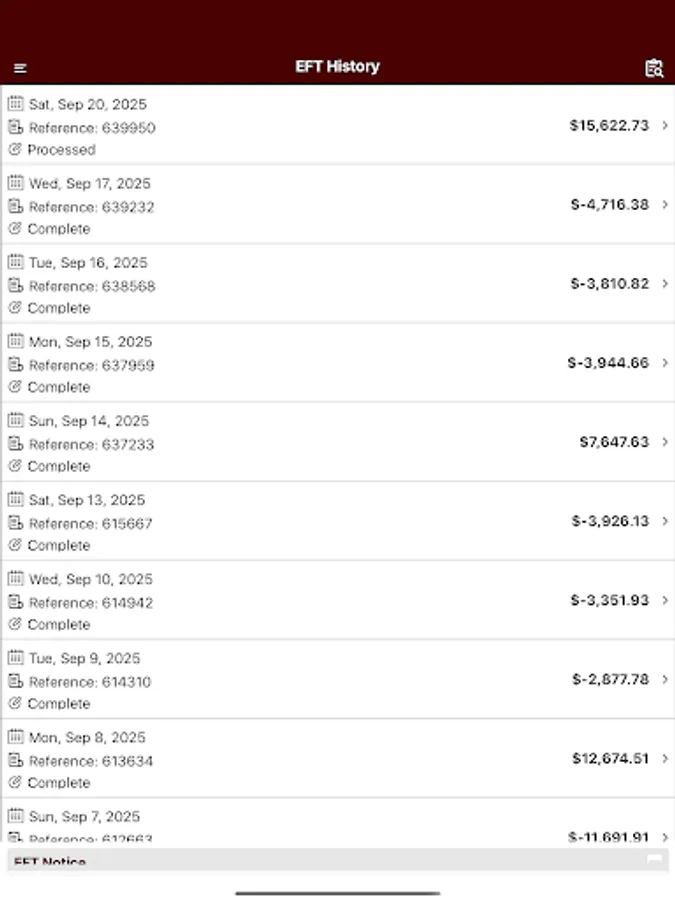The image size is (675, 900).
Task: Click the calendar icon on Sep 14 row
Action: pyautogui.click(x=14, y=420)
